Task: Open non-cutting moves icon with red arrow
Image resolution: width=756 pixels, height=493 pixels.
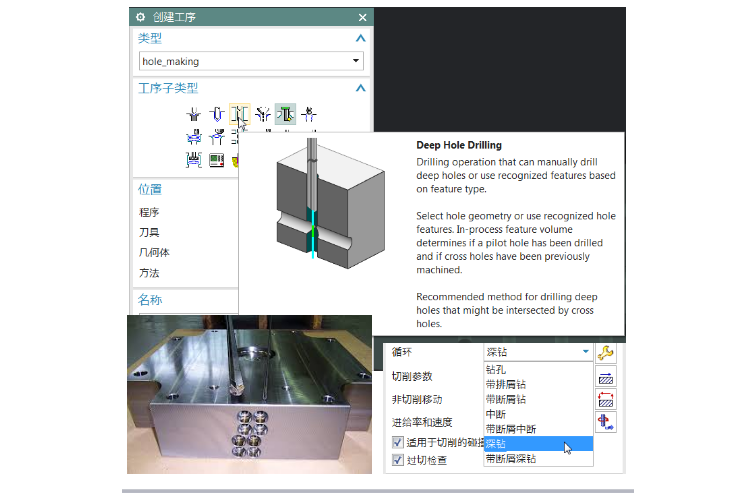Action: tap(605, 399)
